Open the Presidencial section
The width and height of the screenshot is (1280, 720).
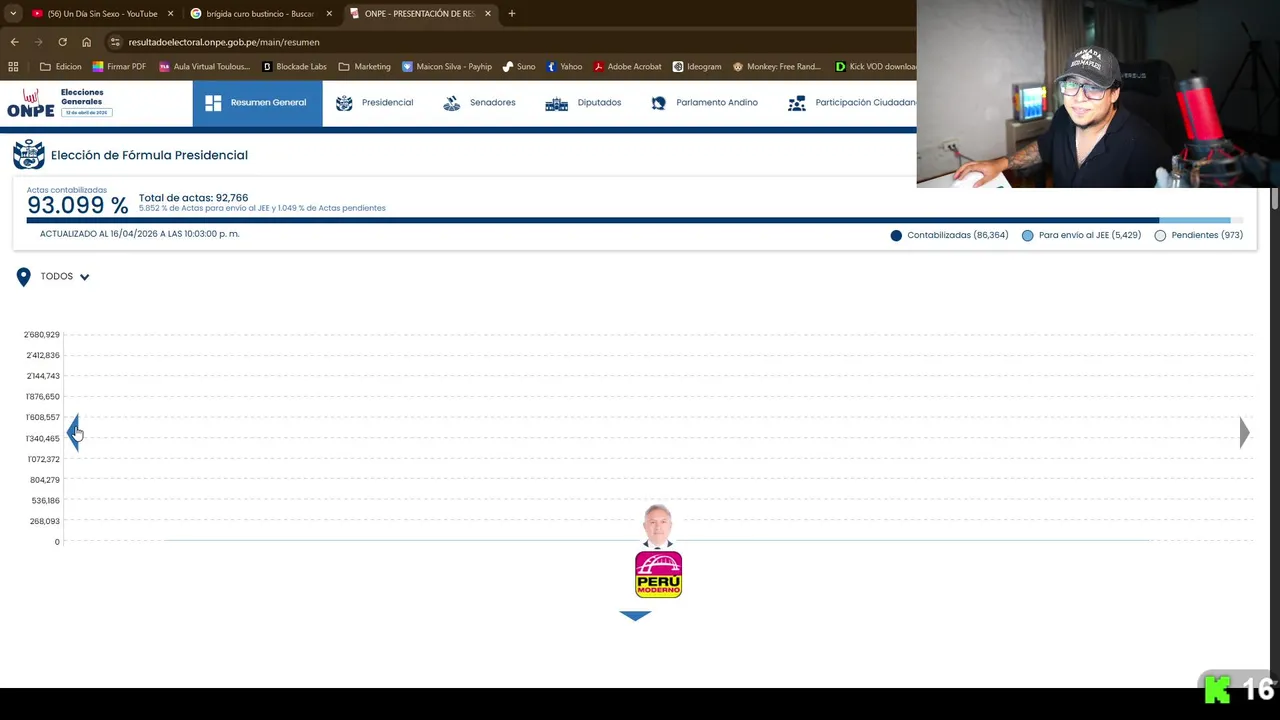(375, 103)
